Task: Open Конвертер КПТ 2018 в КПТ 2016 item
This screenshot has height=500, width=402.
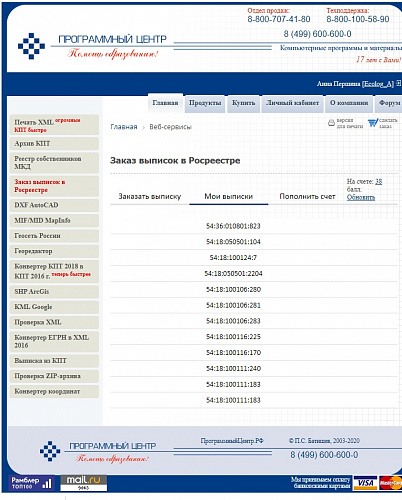Action: click(54, 271)
